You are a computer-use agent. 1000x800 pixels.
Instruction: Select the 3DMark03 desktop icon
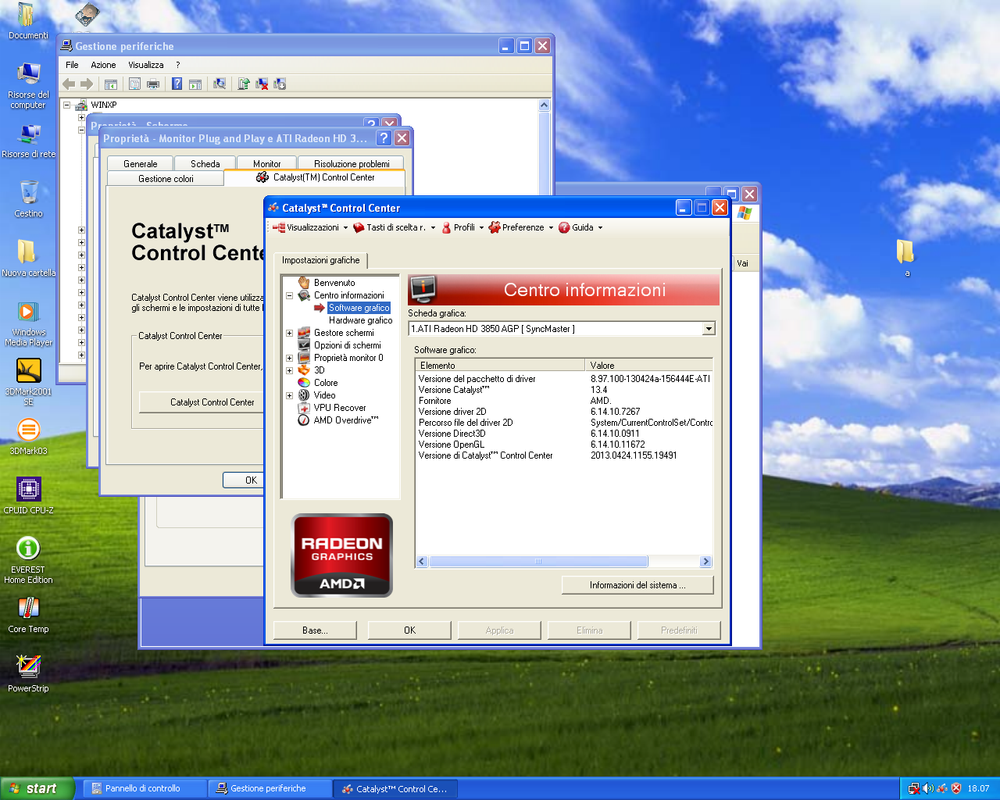(x=28, y=430)
